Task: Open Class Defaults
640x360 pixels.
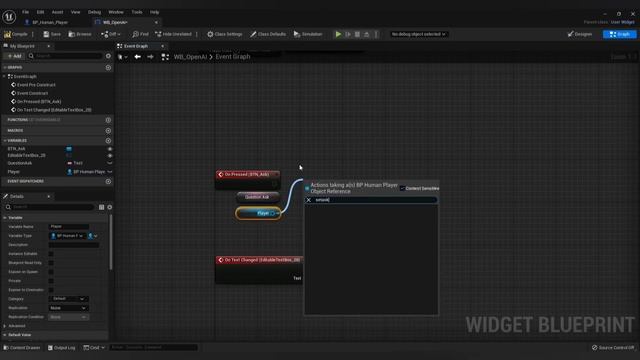Action: 268,34
